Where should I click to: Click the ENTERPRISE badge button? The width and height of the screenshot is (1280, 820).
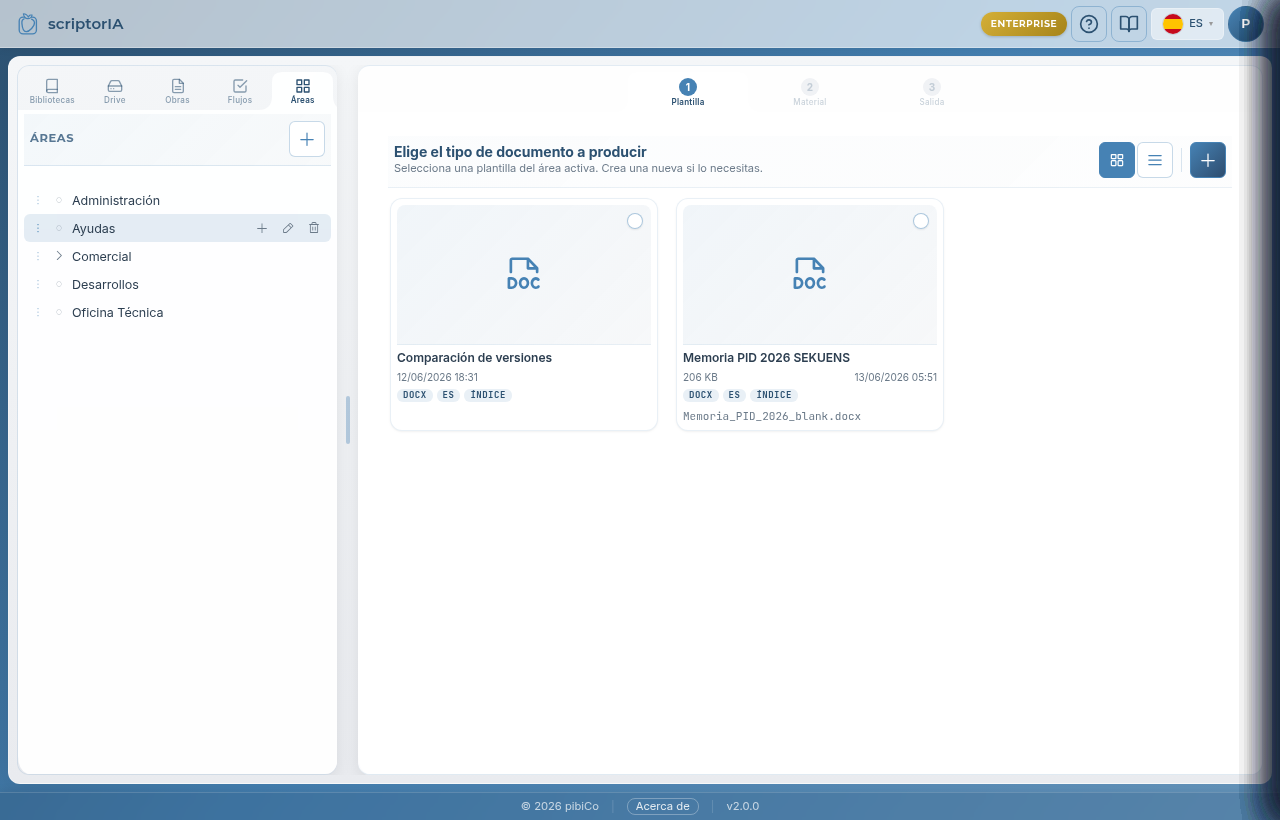(1024, 24)
